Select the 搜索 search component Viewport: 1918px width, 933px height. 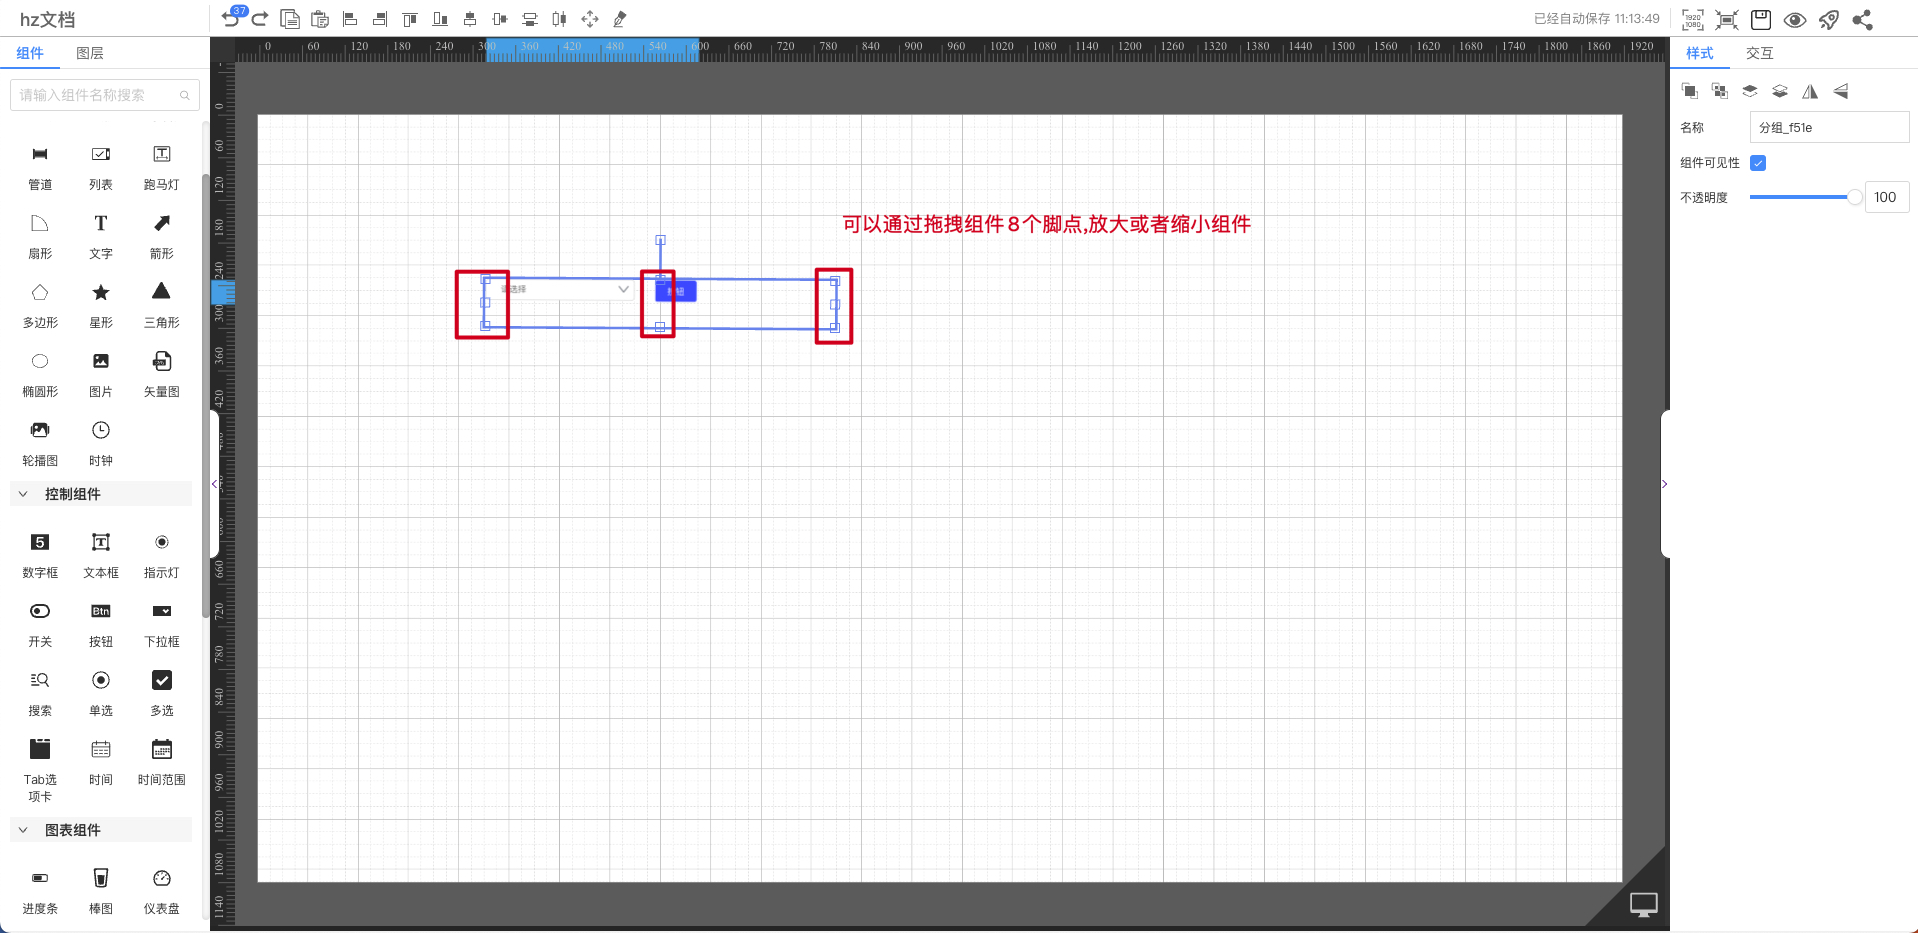40,693
